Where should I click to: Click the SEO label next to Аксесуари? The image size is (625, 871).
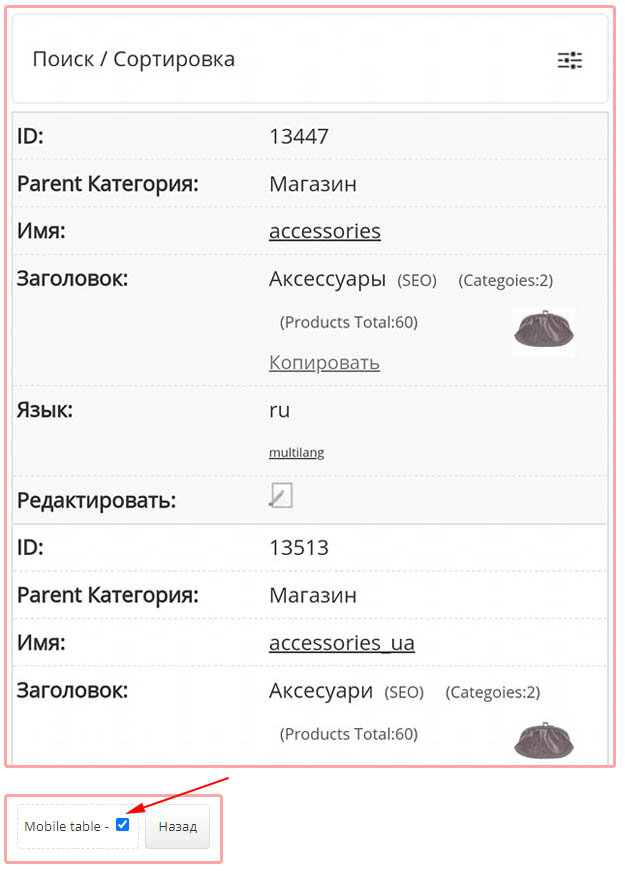pos(404,692)
